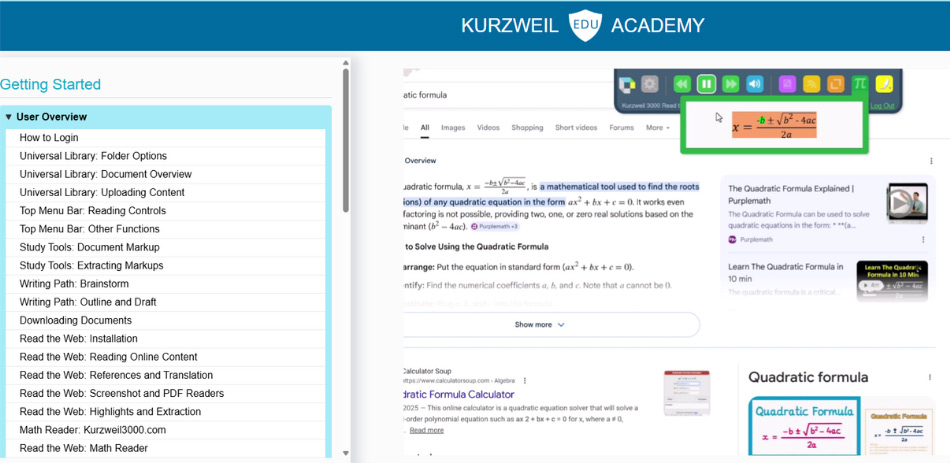Switch to the Forums search tab
Screen dimensions: 950x464
[622, 128]
